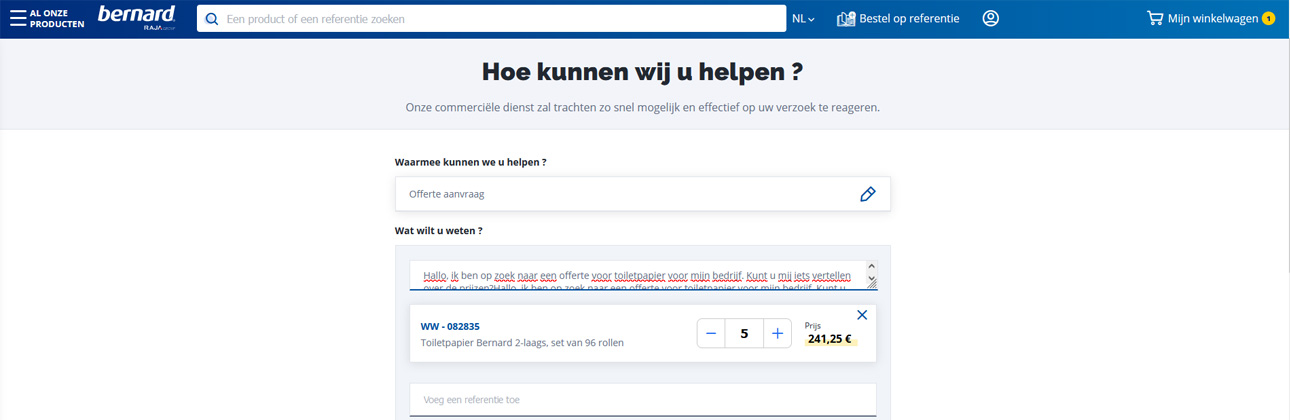
Task: Expand the NL language selector
Action: point(803,19)
